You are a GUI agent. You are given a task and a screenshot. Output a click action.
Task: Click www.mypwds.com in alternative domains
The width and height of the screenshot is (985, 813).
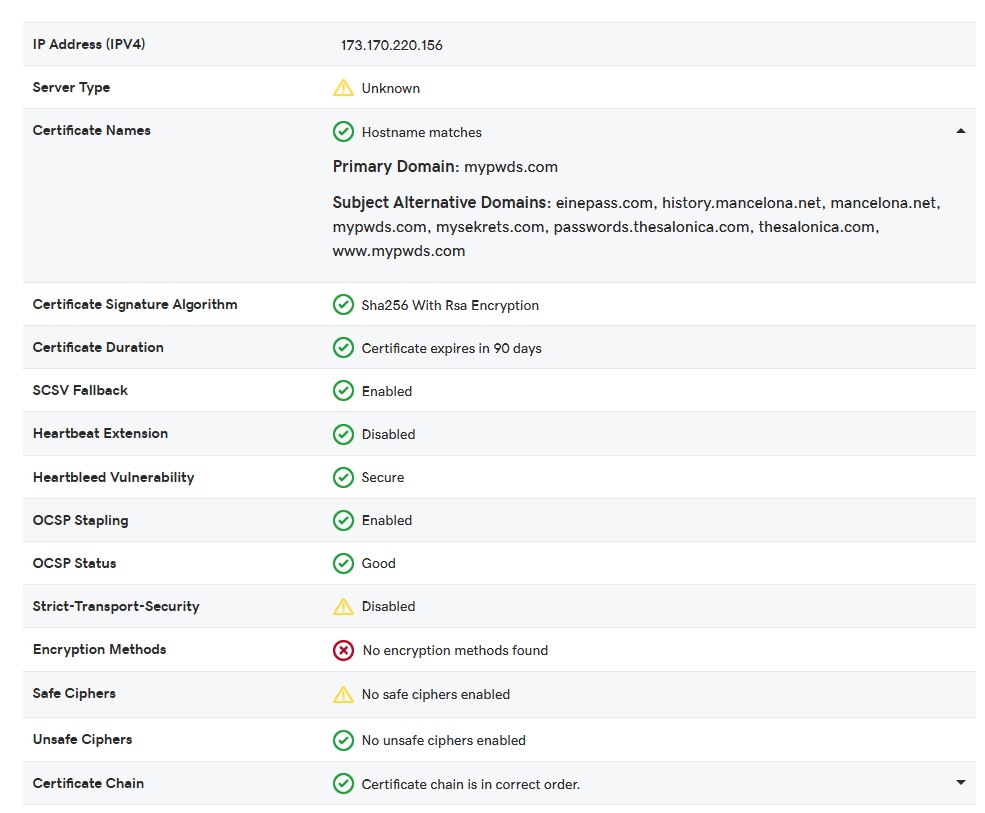(x=399, y=251)
